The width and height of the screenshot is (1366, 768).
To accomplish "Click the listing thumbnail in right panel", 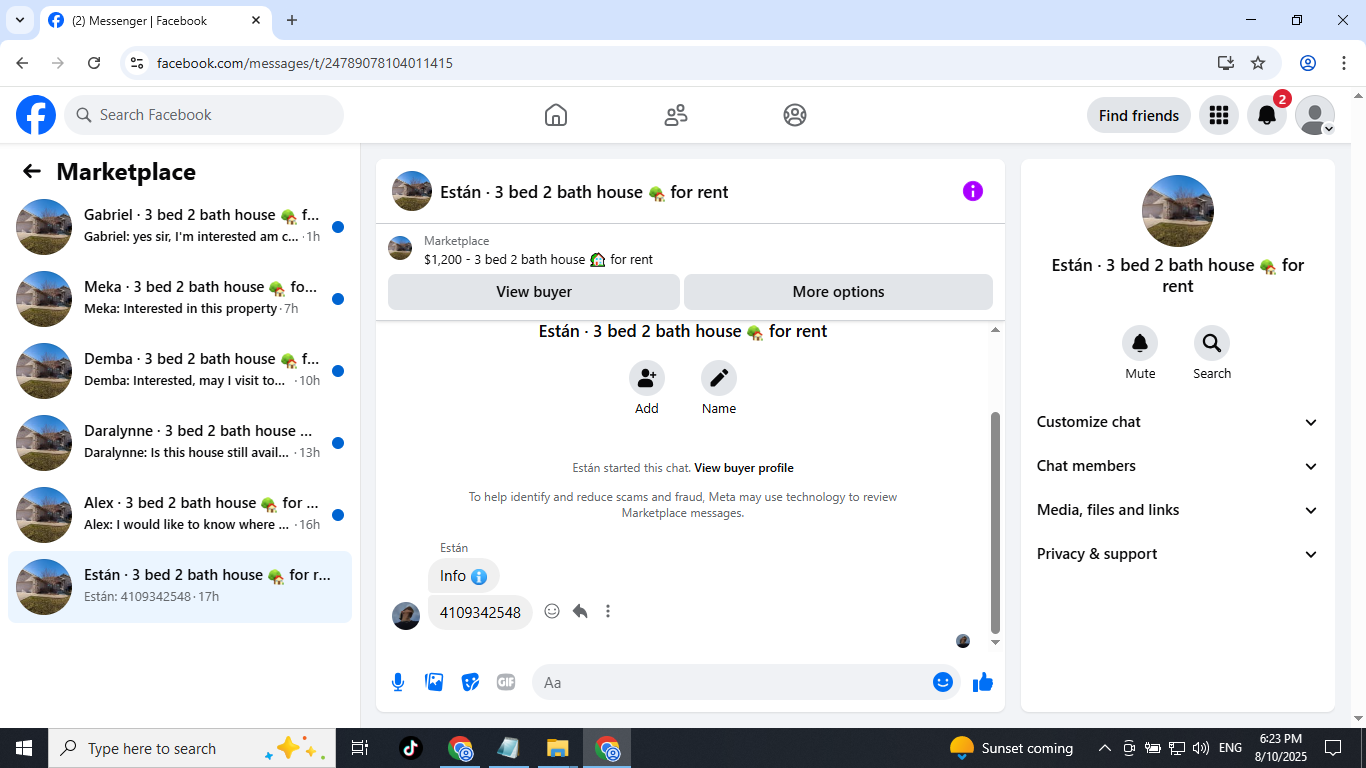I will (1178, 211).
